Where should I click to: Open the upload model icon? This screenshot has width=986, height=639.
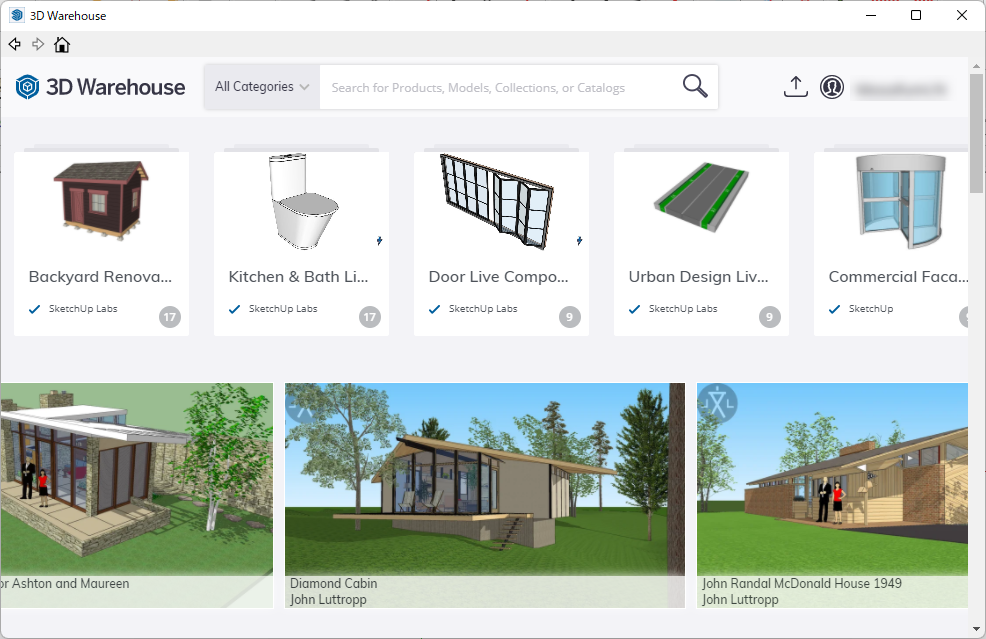click(x=795, y=87)
